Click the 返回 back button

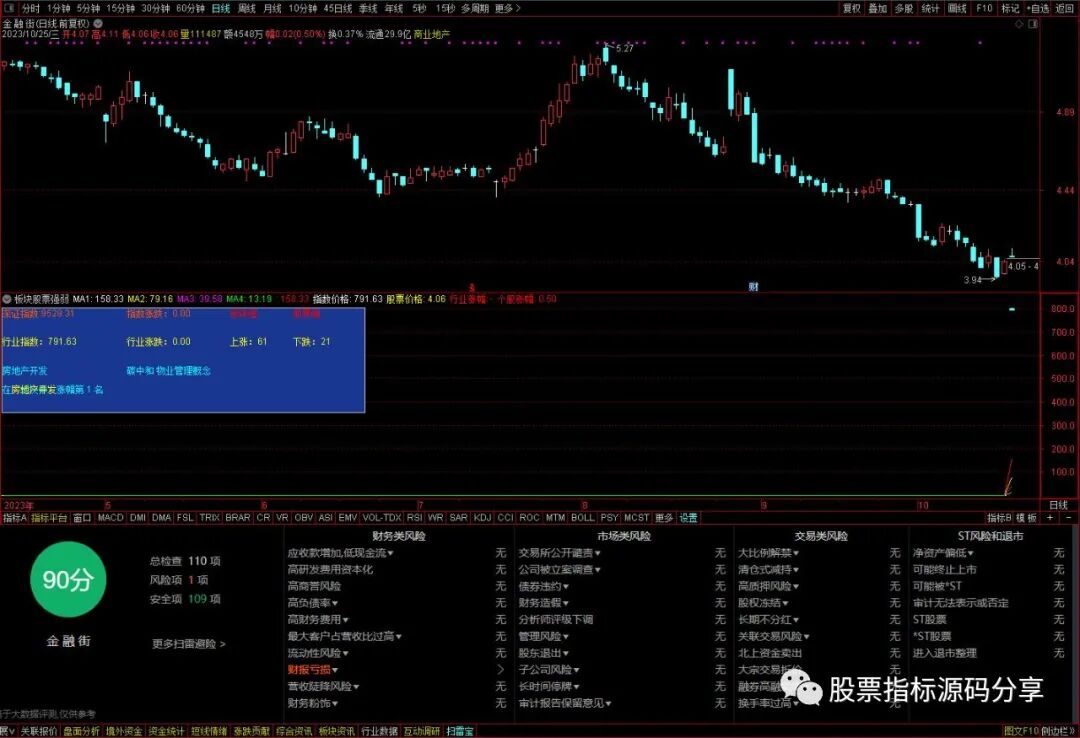tap(1065, 8)
